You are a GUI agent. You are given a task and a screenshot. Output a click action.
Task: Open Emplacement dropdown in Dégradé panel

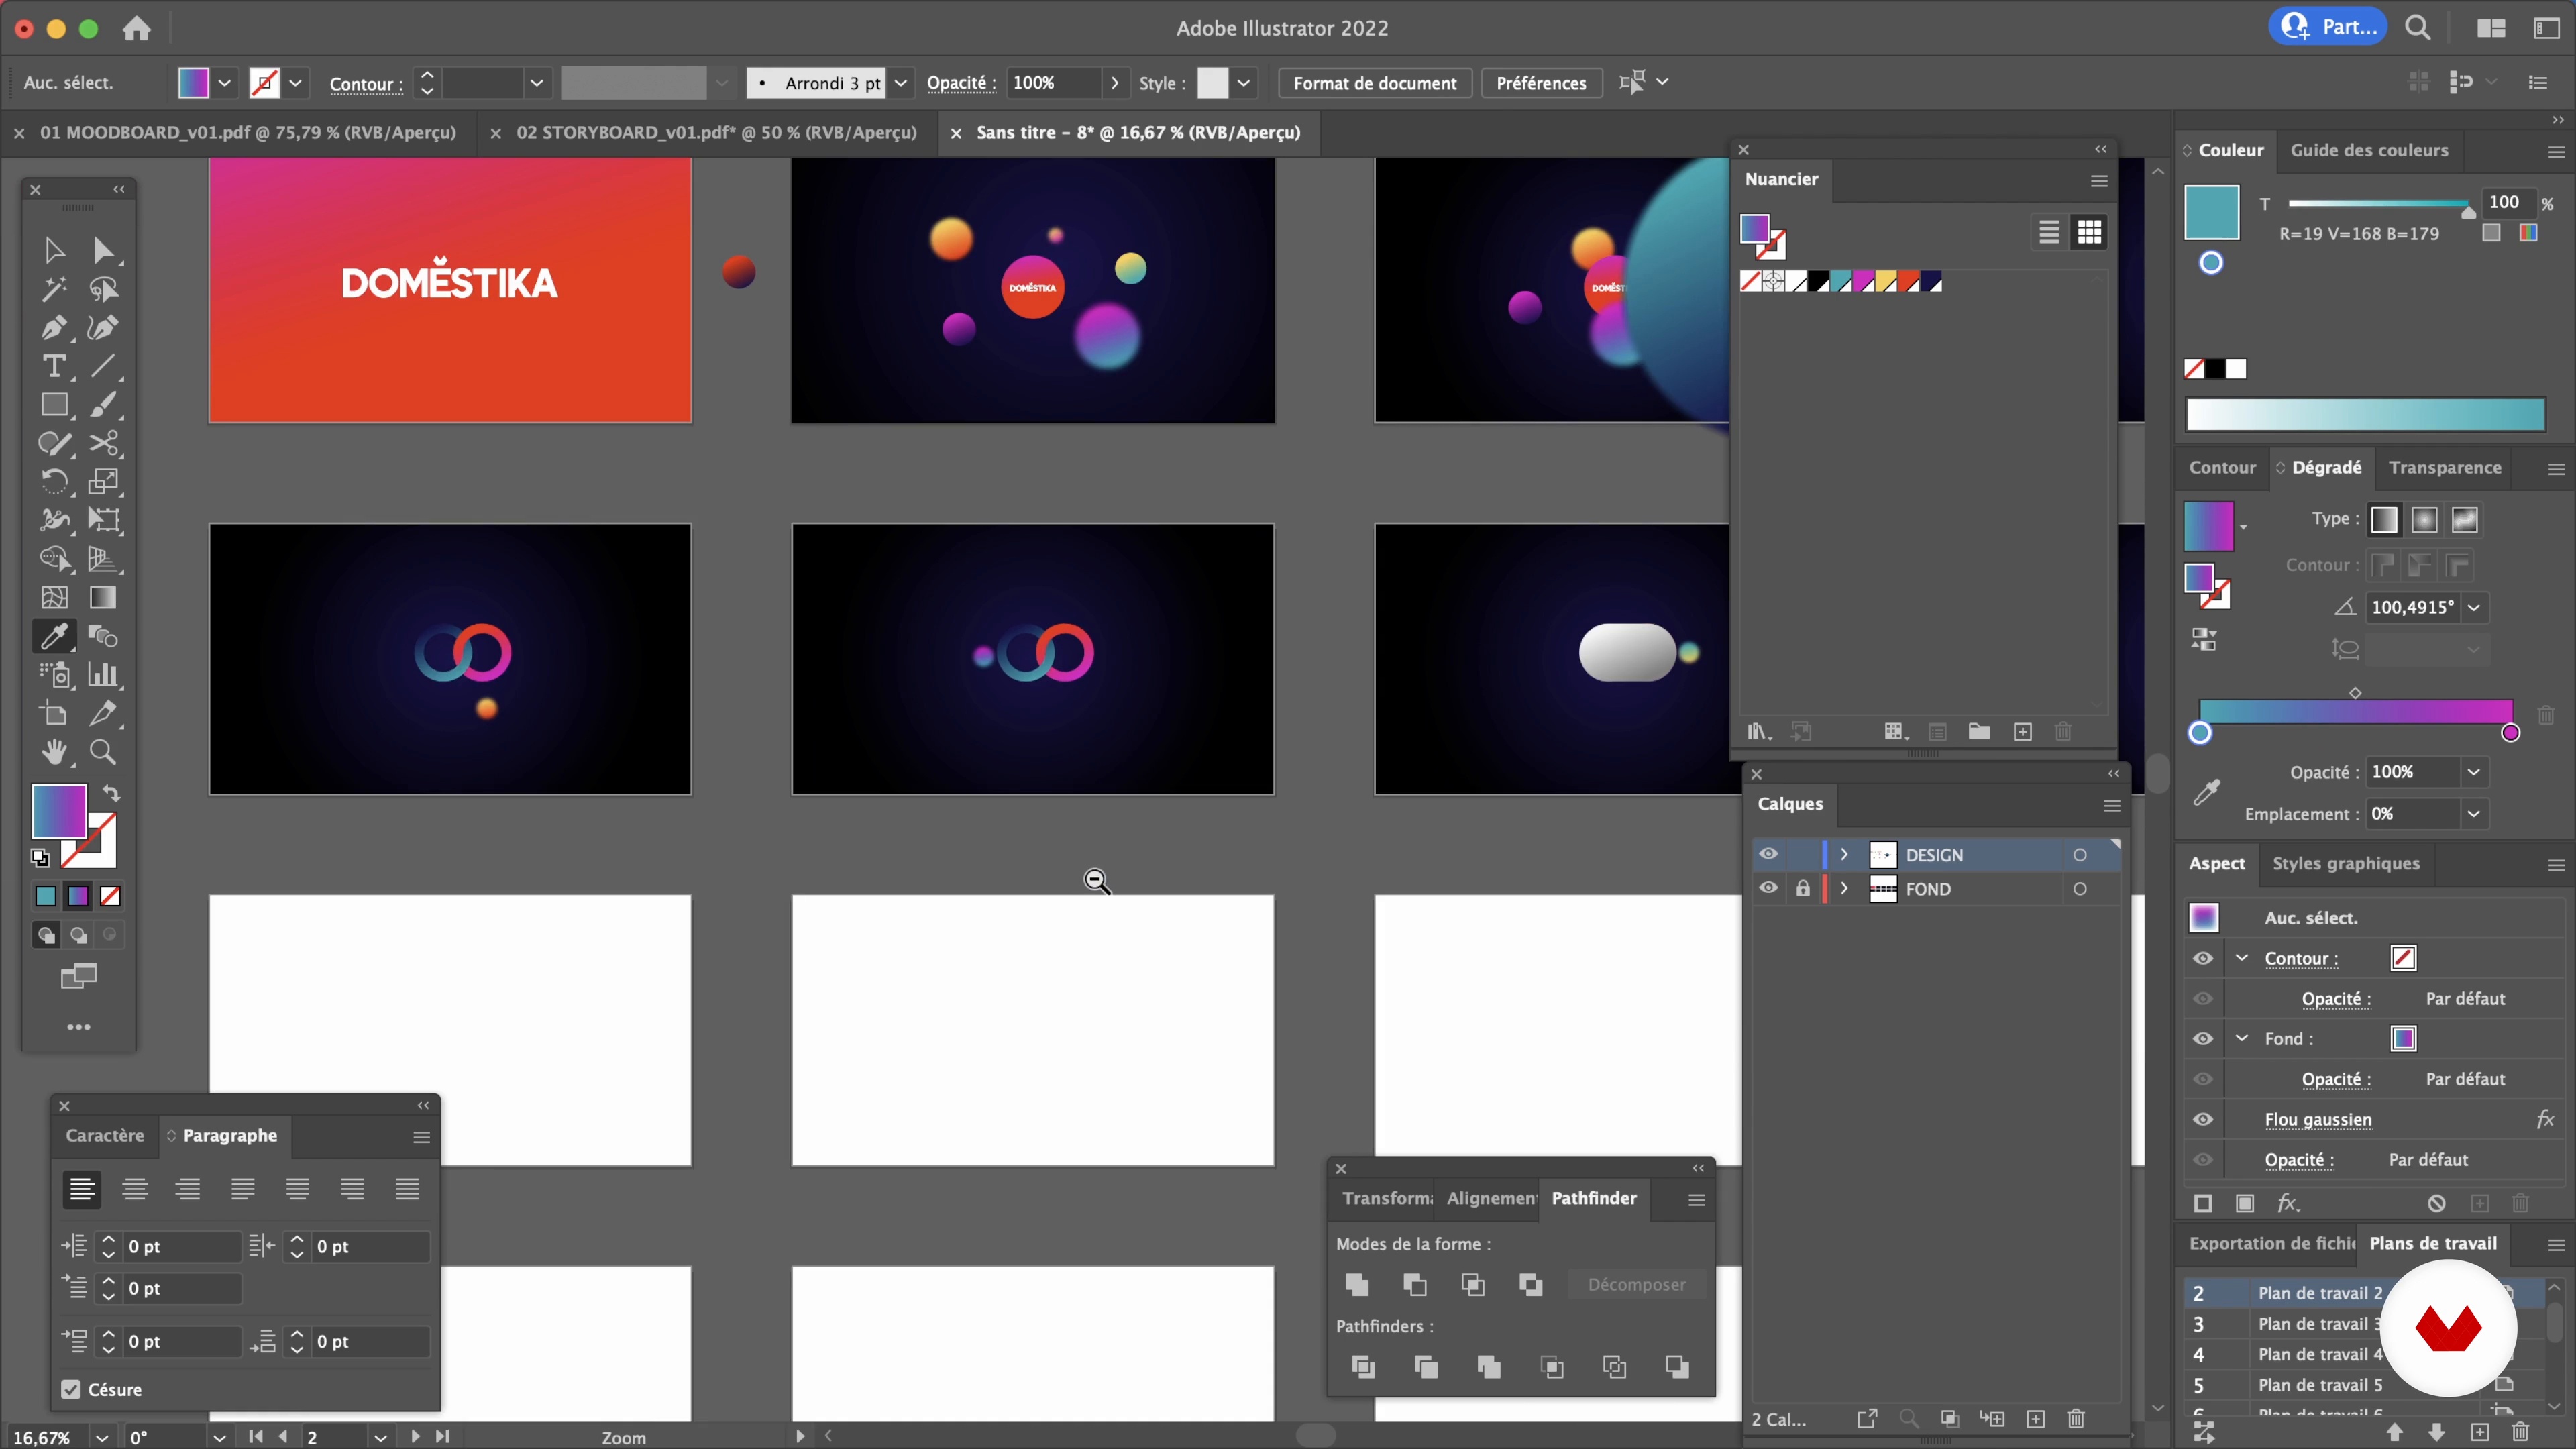click(x=2473, y=814)
